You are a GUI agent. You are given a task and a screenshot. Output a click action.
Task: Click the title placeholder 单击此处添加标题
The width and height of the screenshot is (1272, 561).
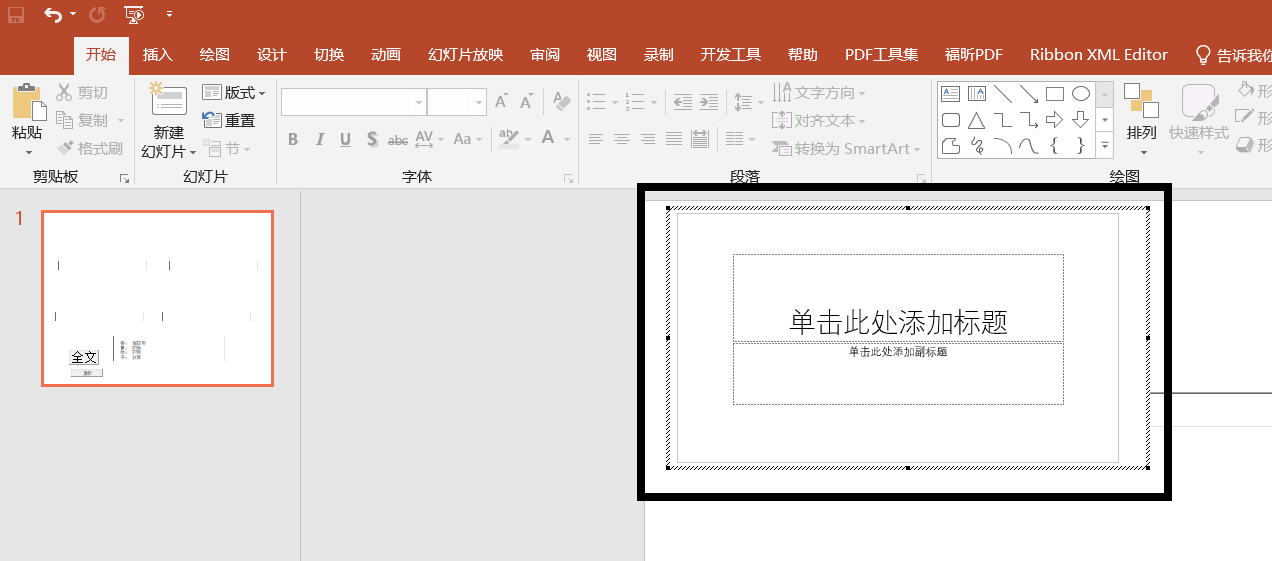[898, 321]
